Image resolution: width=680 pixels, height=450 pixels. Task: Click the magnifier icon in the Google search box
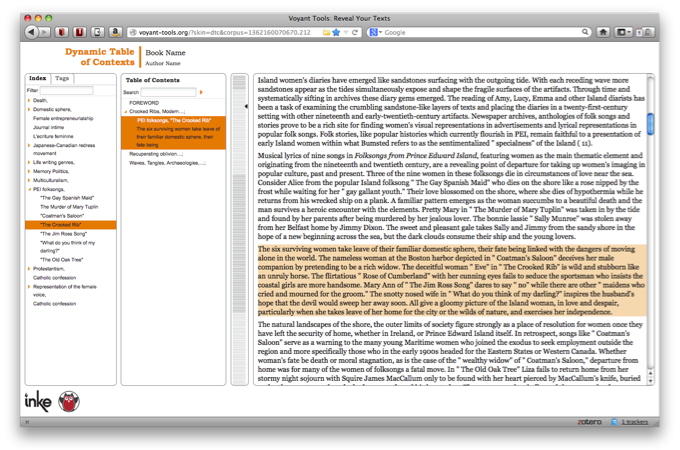[585, 32]
